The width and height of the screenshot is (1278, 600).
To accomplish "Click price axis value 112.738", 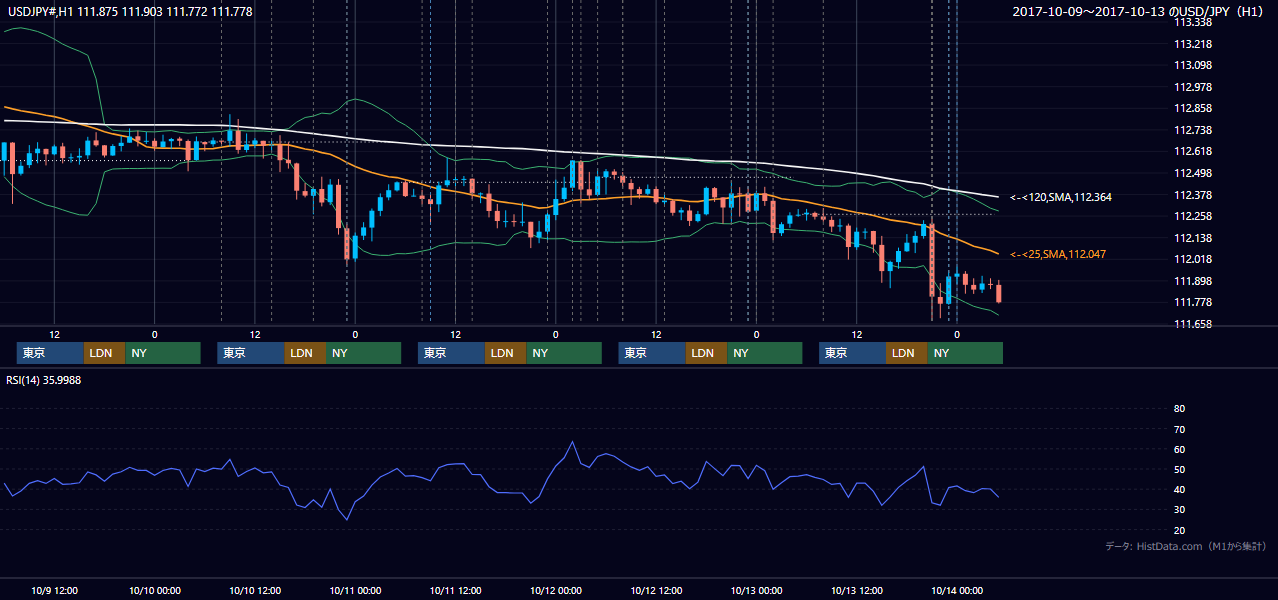I will click(x=1193, y=130).
